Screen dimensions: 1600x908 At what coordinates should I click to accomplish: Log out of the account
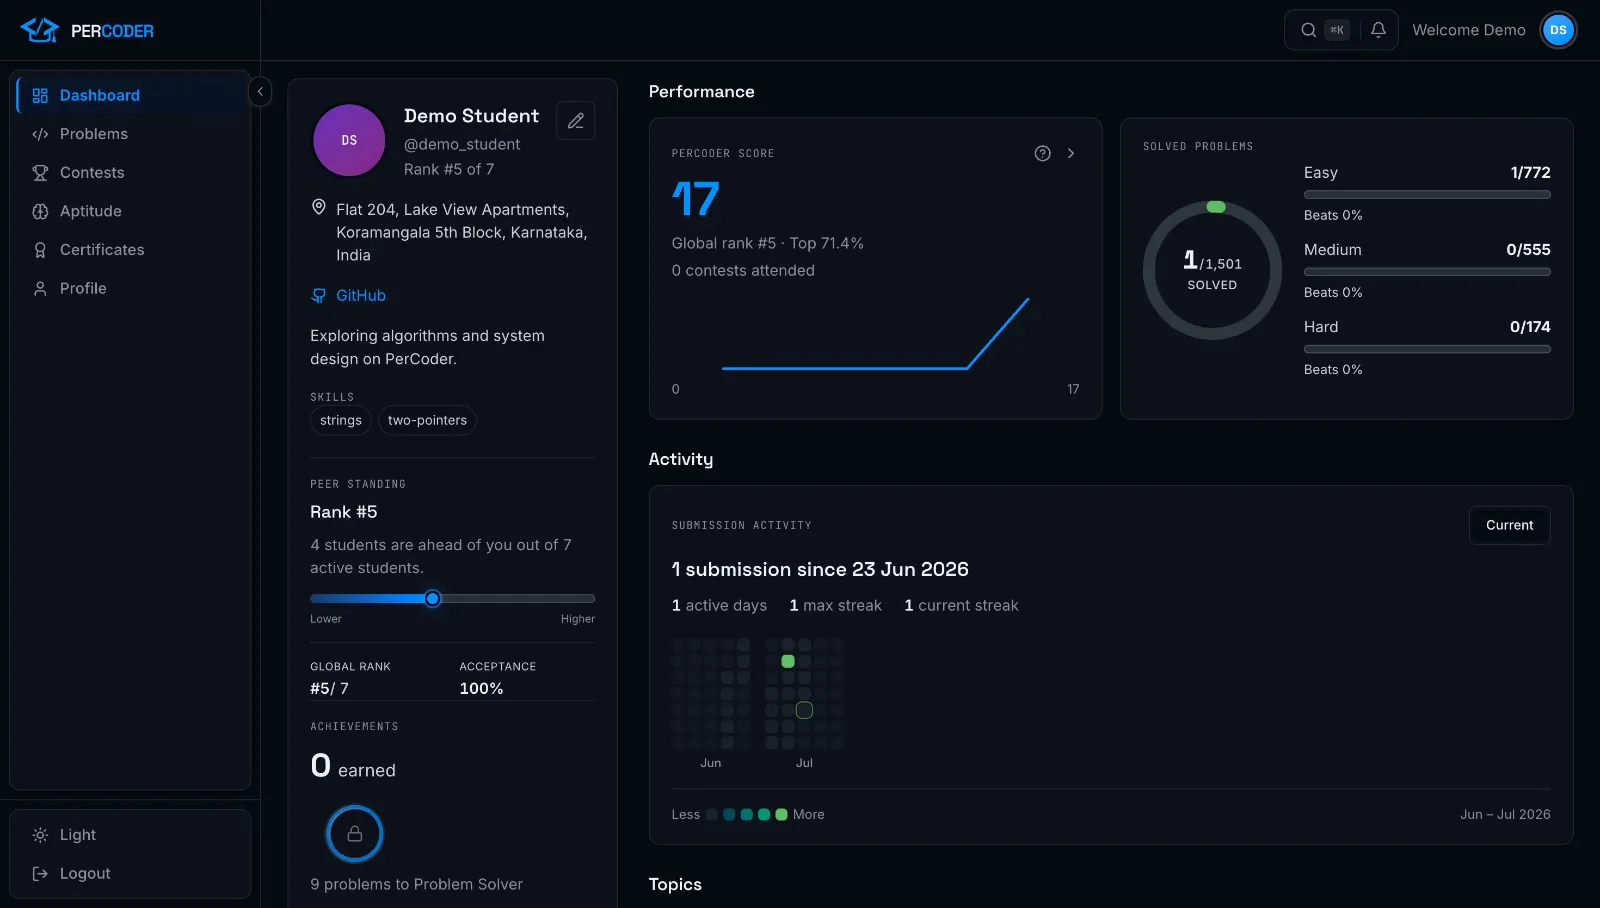pos(130,874)
